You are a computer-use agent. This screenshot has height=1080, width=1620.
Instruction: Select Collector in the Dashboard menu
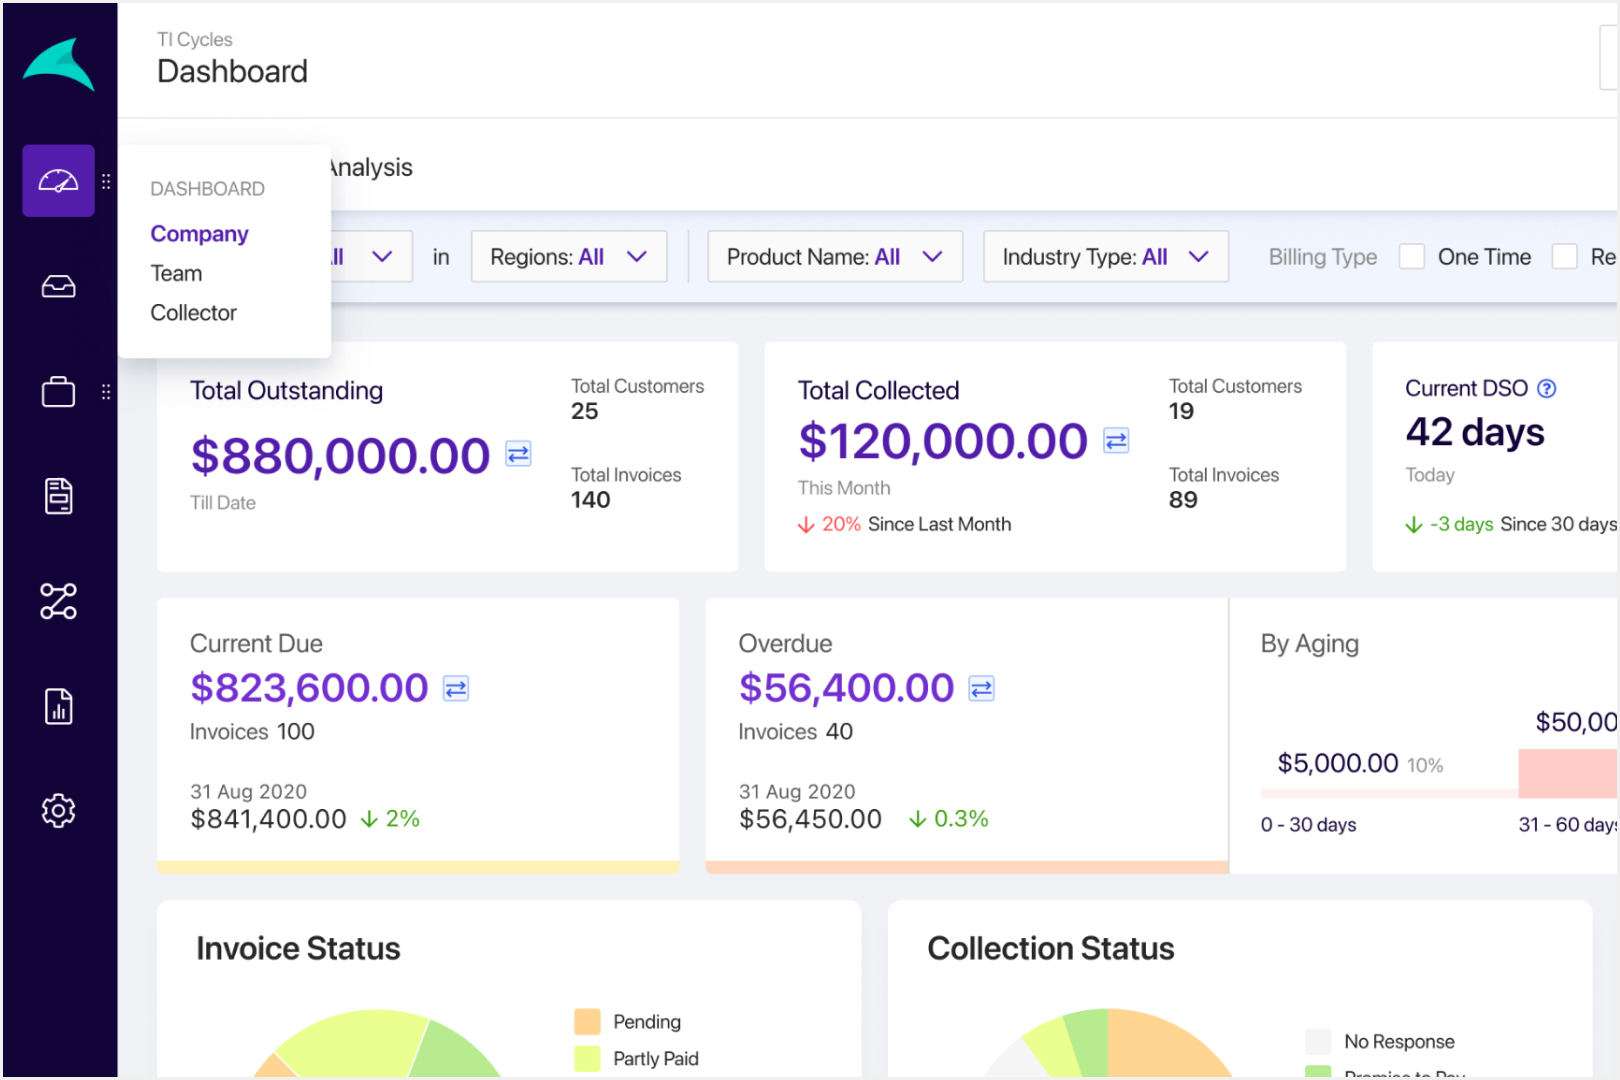click(193, 313)
